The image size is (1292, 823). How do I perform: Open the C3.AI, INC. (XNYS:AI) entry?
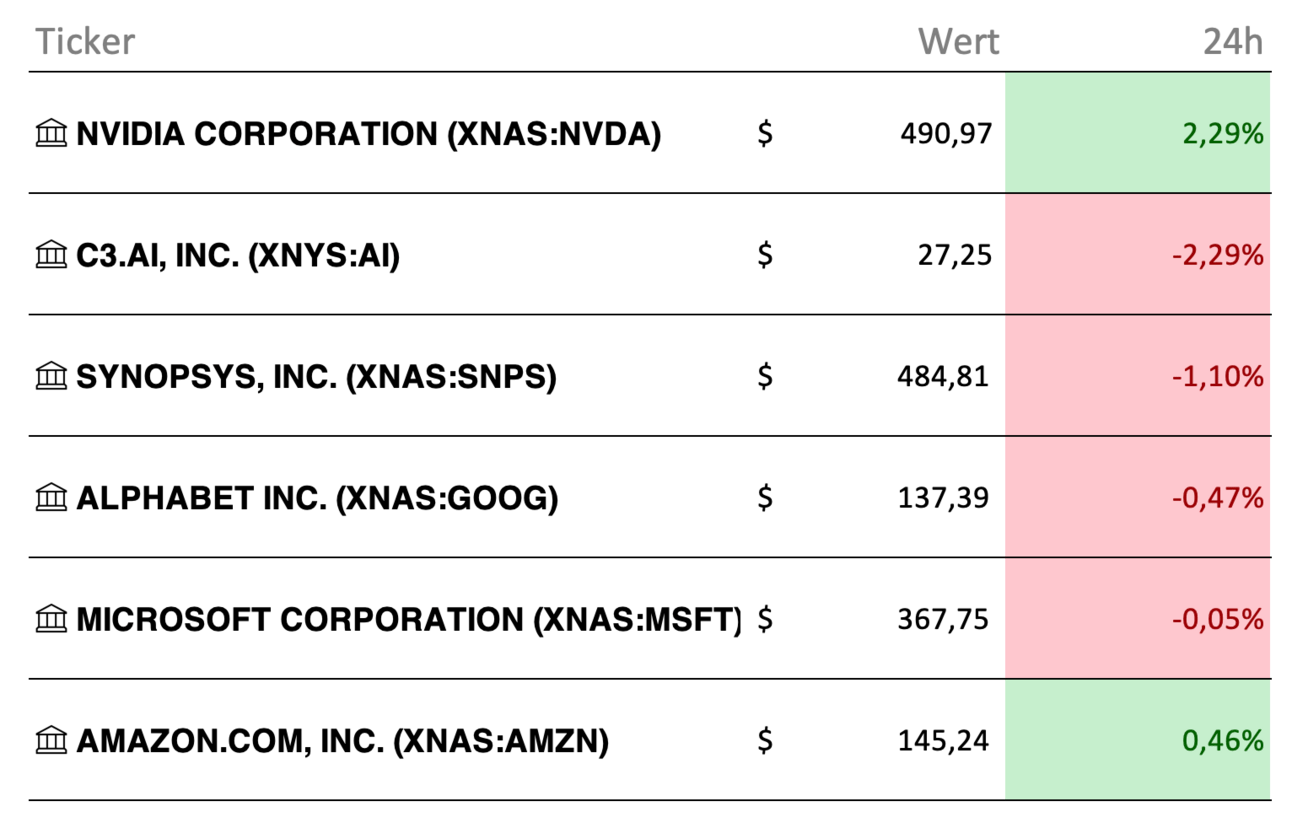click(x=238, y=256)
